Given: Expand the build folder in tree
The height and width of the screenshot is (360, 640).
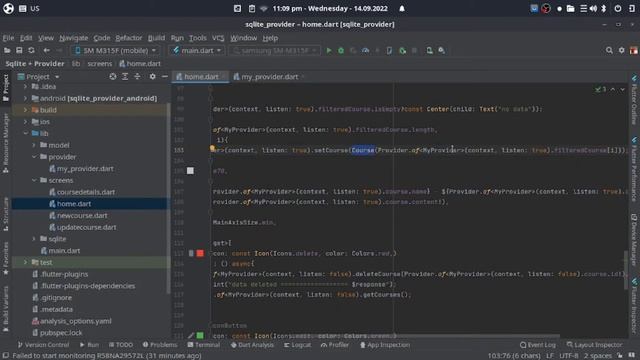Looking at the screenshot, I should pyautogui.click(x=25, y=110).
